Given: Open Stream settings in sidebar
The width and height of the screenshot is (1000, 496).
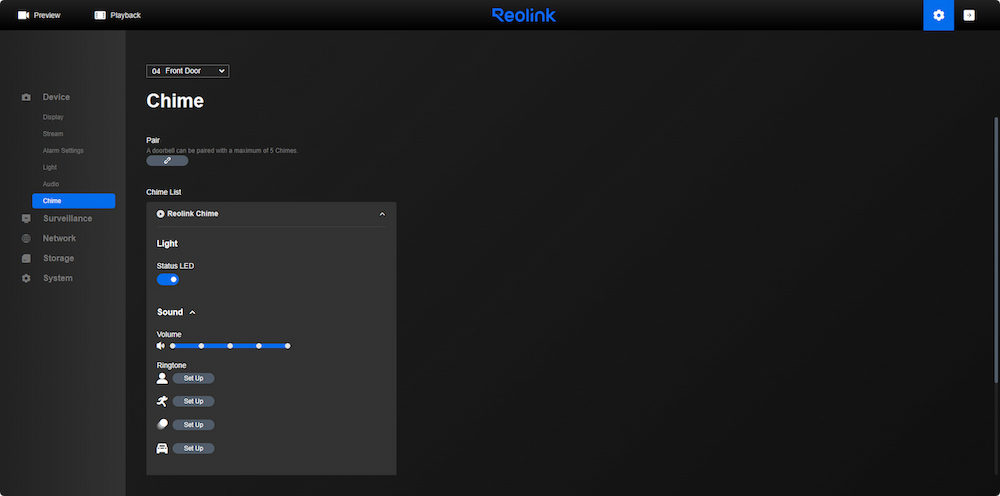Looking at the screenshot, I should point(53,134).
